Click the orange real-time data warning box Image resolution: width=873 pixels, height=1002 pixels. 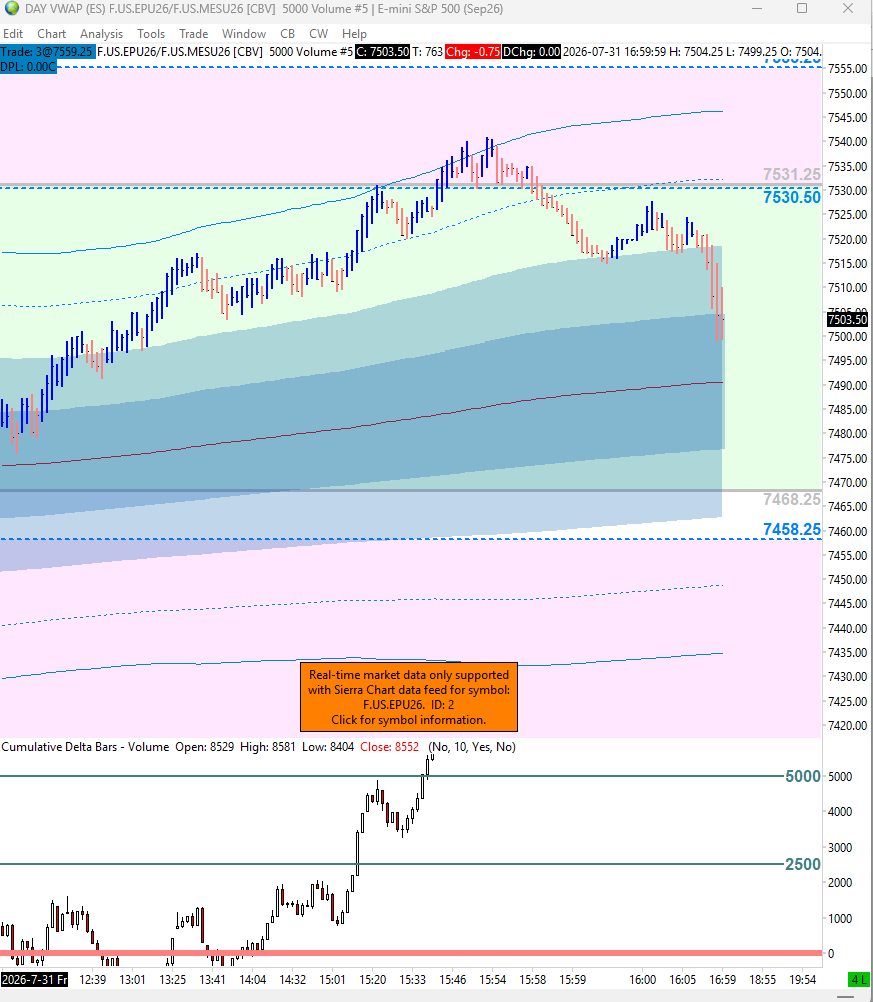pyautogui.click(x=409, y=697)
